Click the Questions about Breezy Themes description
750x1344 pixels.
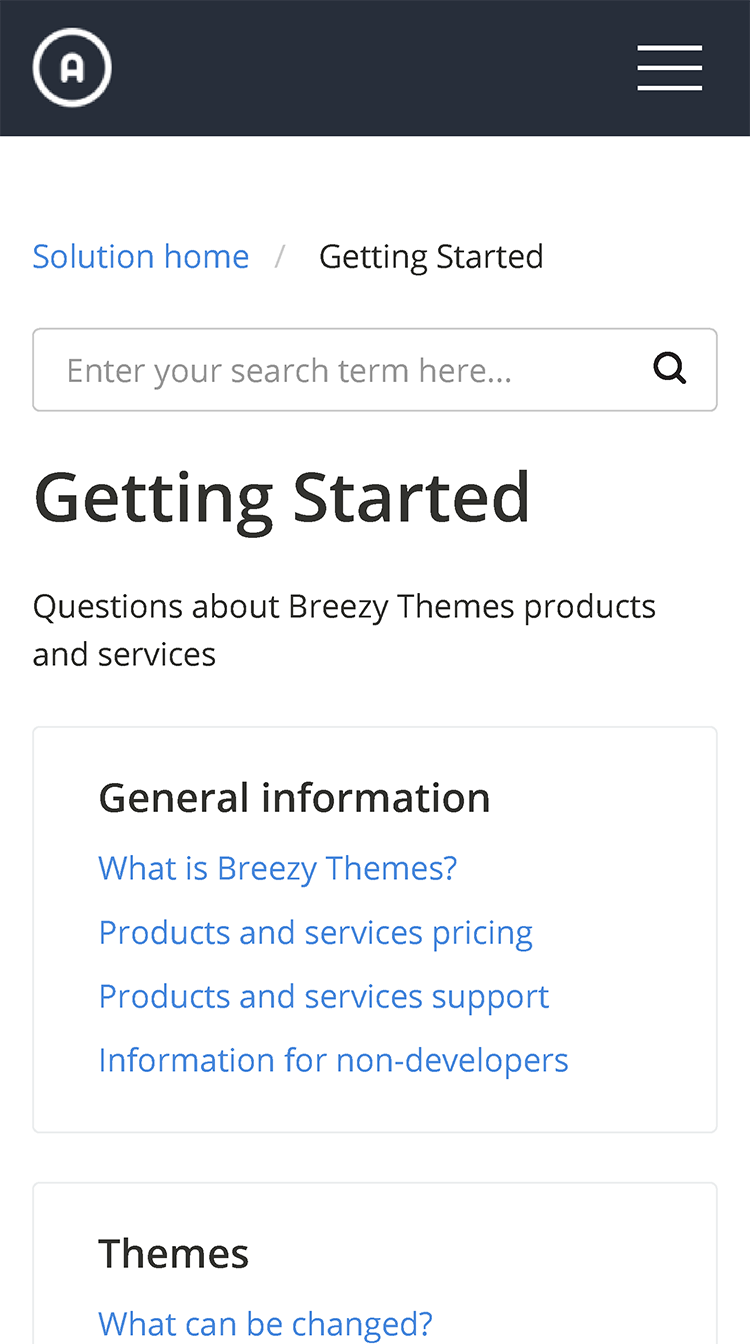point(344,630)
